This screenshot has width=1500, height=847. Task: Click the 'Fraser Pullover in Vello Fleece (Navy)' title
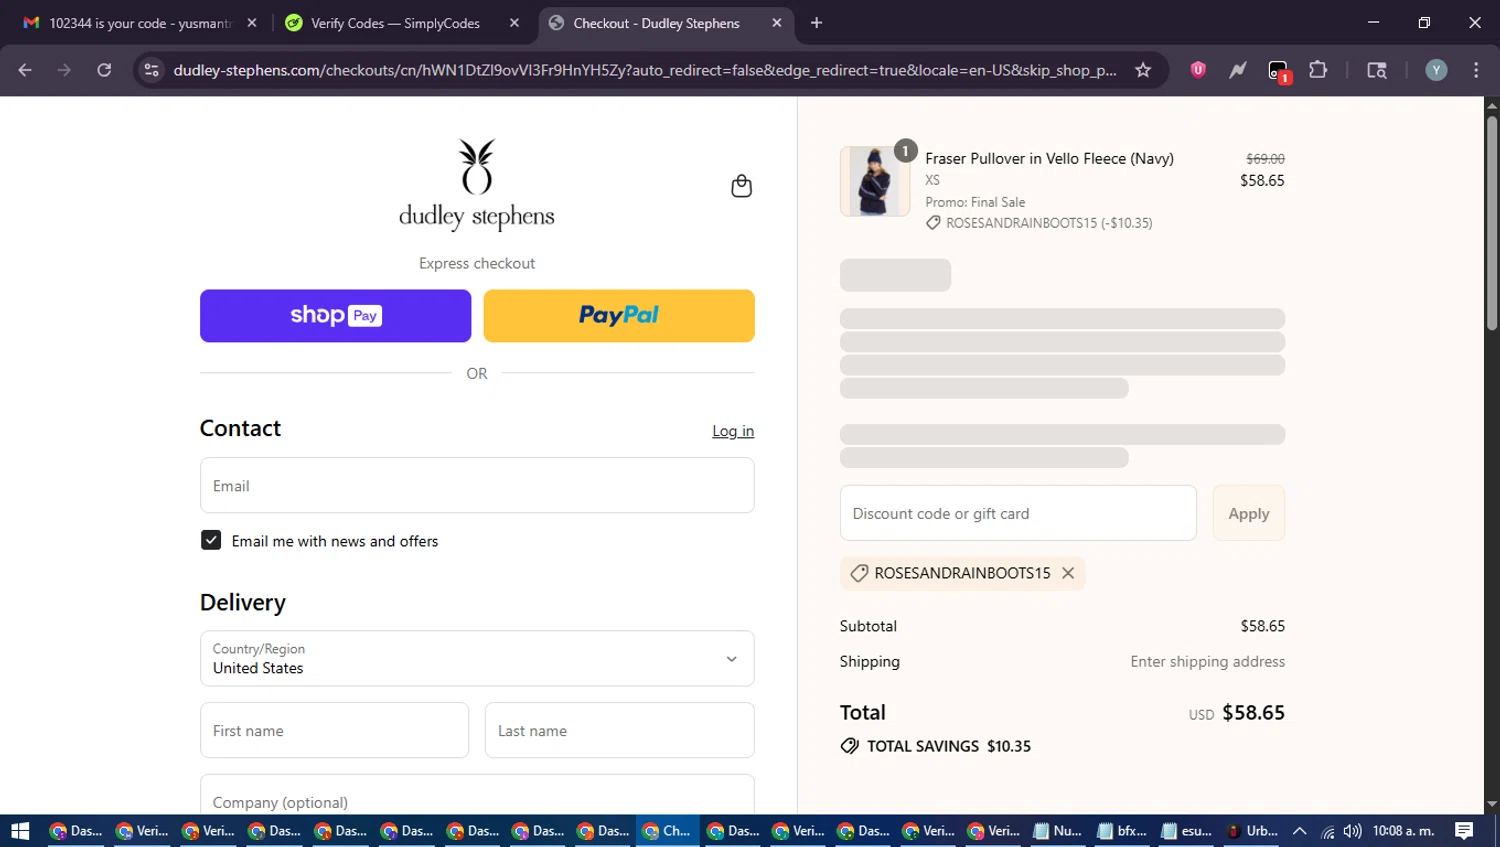(x=1049, y=158)
